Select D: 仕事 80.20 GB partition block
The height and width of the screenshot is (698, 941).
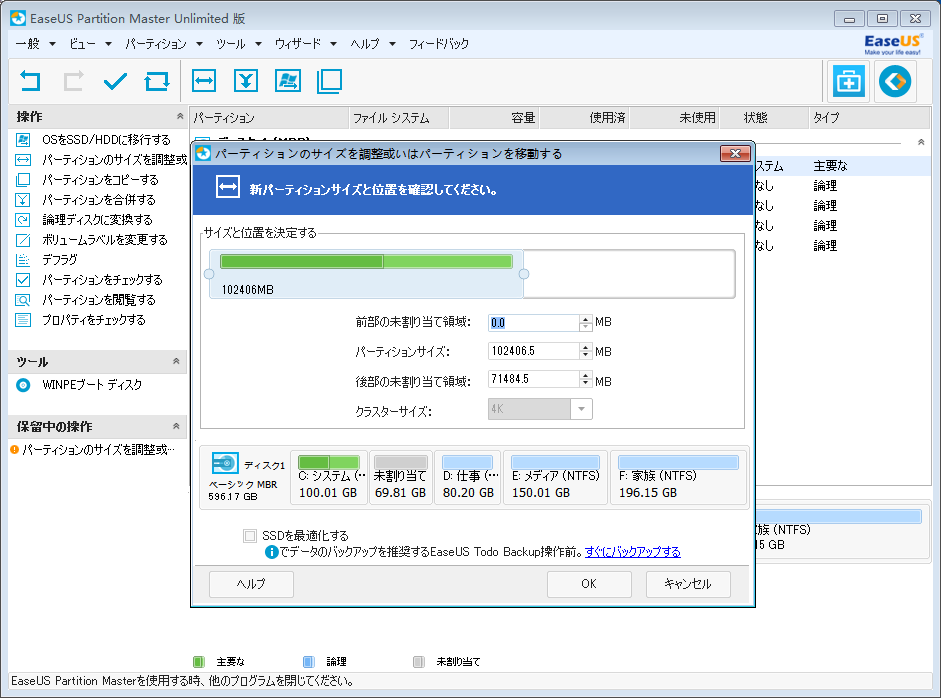[x=467, y=478]
